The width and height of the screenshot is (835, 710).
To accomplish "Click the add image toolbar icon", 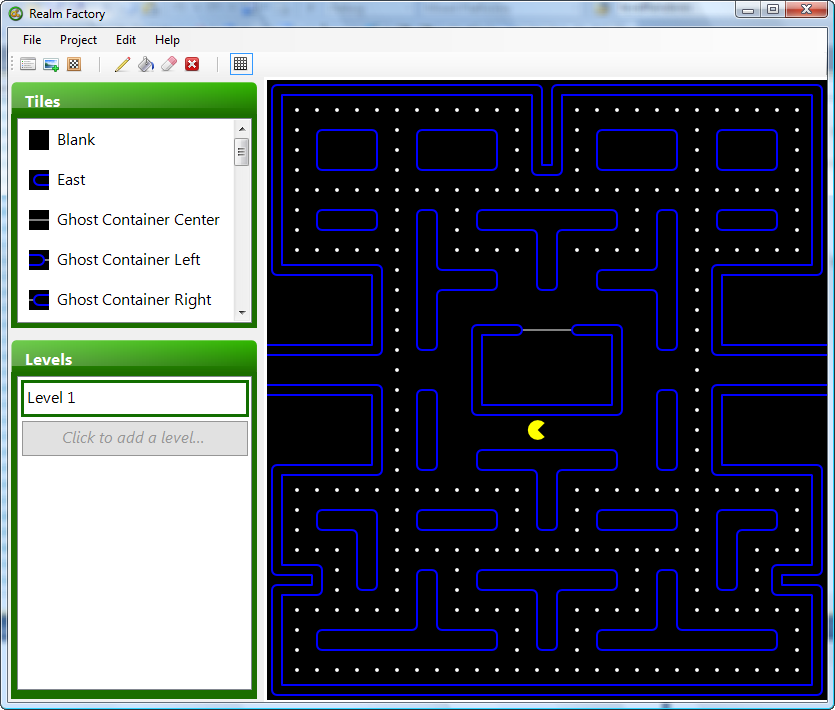I will (51, 64).
